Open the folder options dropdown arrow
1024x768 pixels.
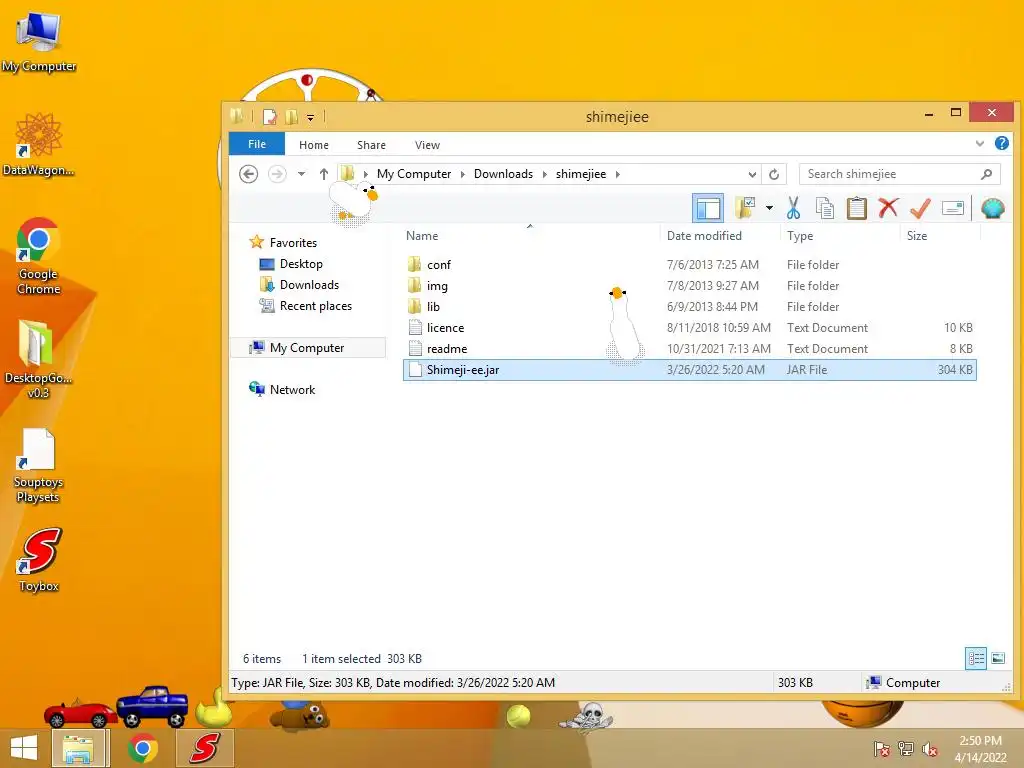coord(769,208)
